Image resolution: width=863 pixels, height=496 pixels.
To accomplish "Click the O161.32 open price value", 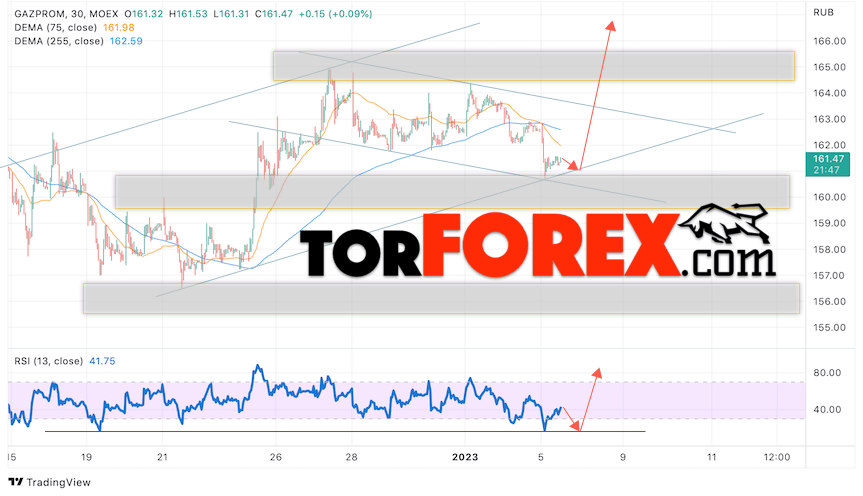I will (x=144, y=14).
